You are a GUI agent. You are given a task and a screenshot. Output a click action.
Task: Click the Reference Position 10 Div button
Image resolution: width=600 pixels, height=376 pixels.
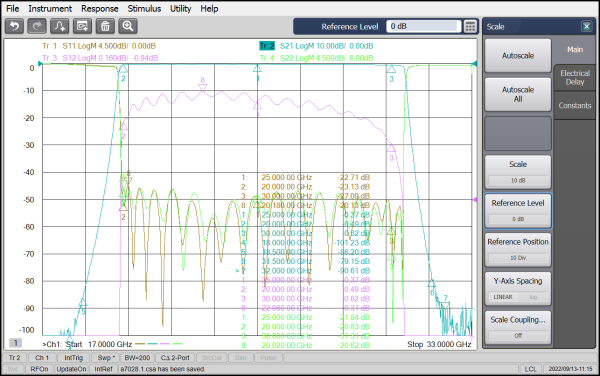(x=518, y=249)
